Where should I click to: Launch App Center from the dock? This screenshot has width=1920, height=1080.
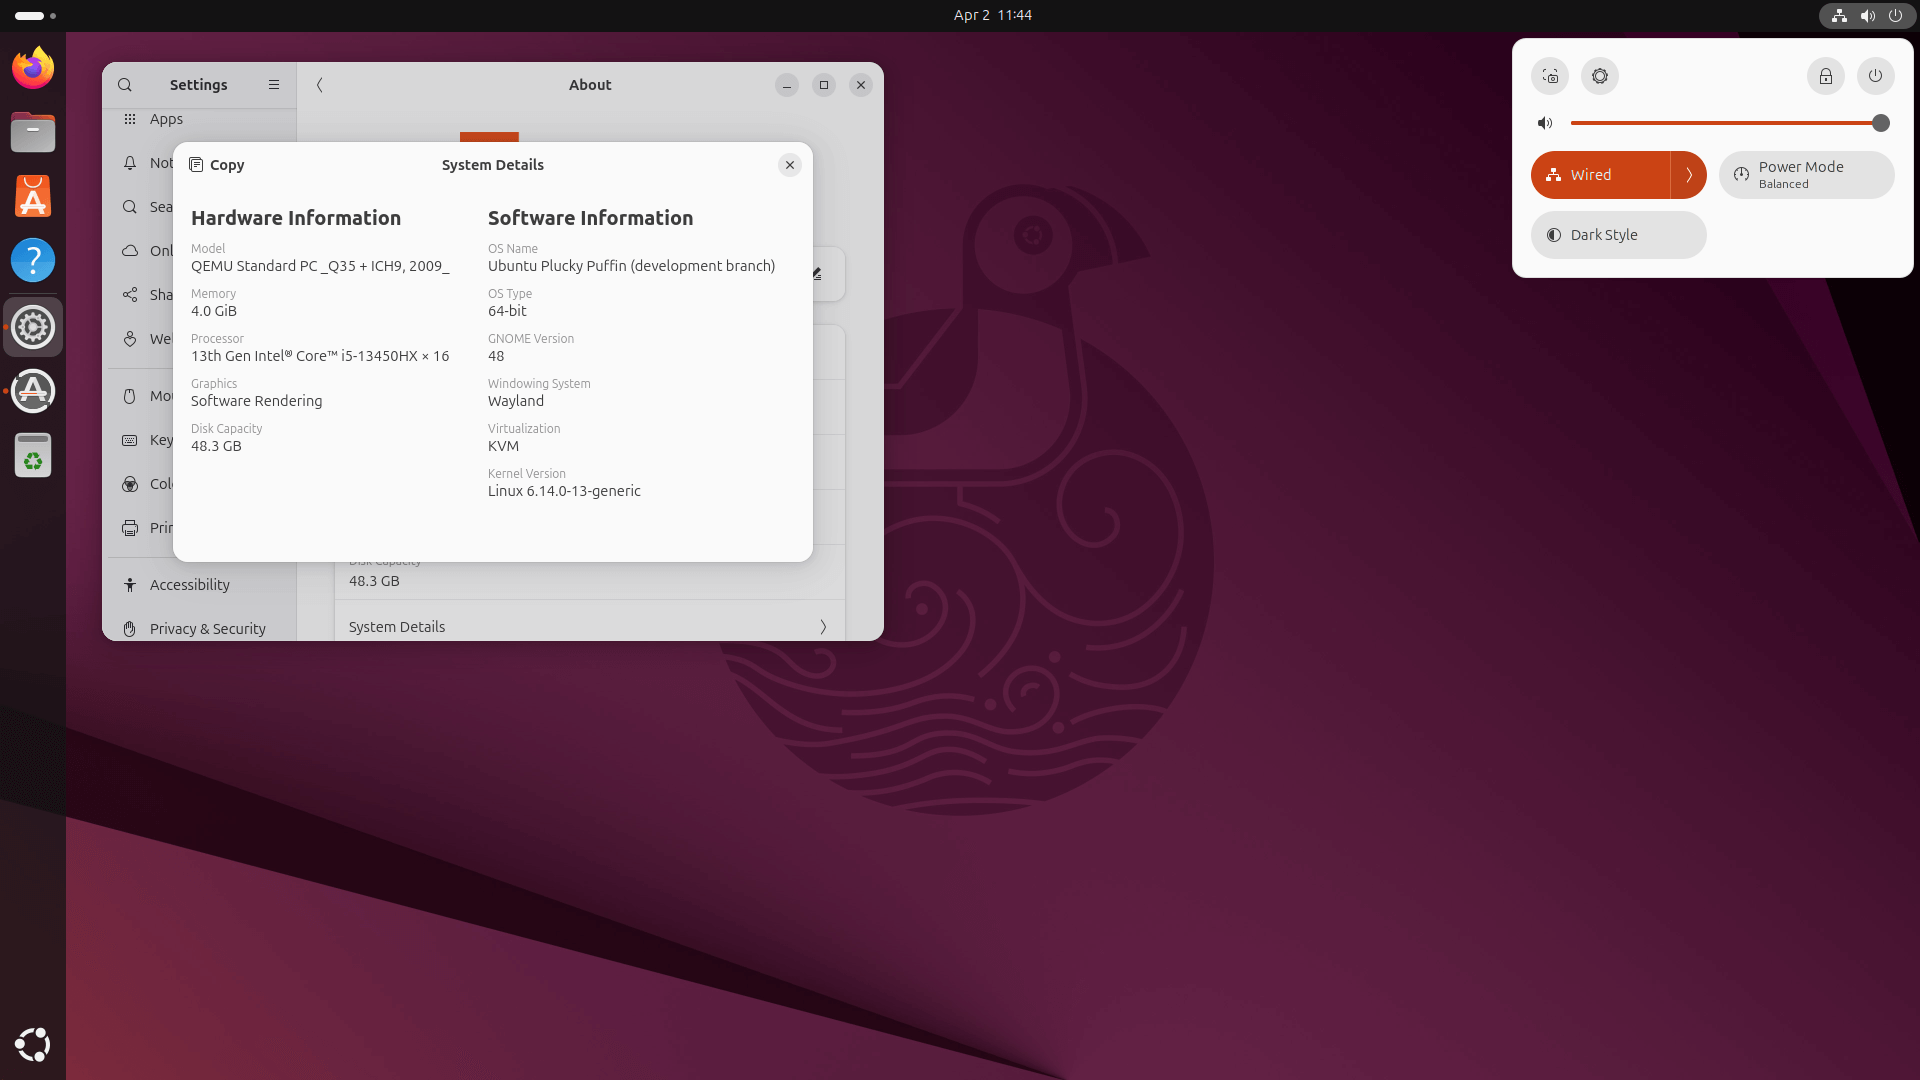point(33,195)
